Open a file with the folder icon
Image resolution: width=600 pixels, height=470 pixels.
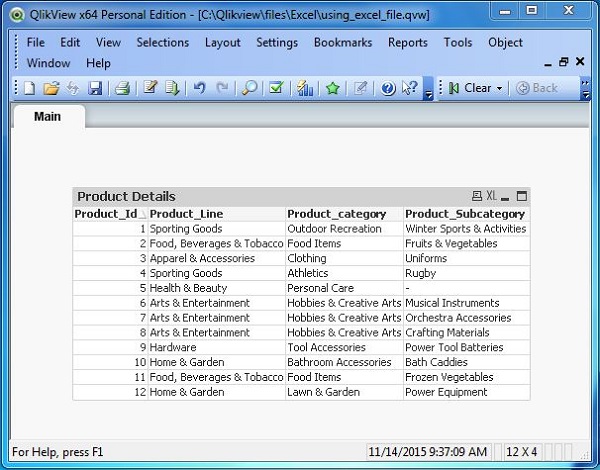[x=51, y=88]
